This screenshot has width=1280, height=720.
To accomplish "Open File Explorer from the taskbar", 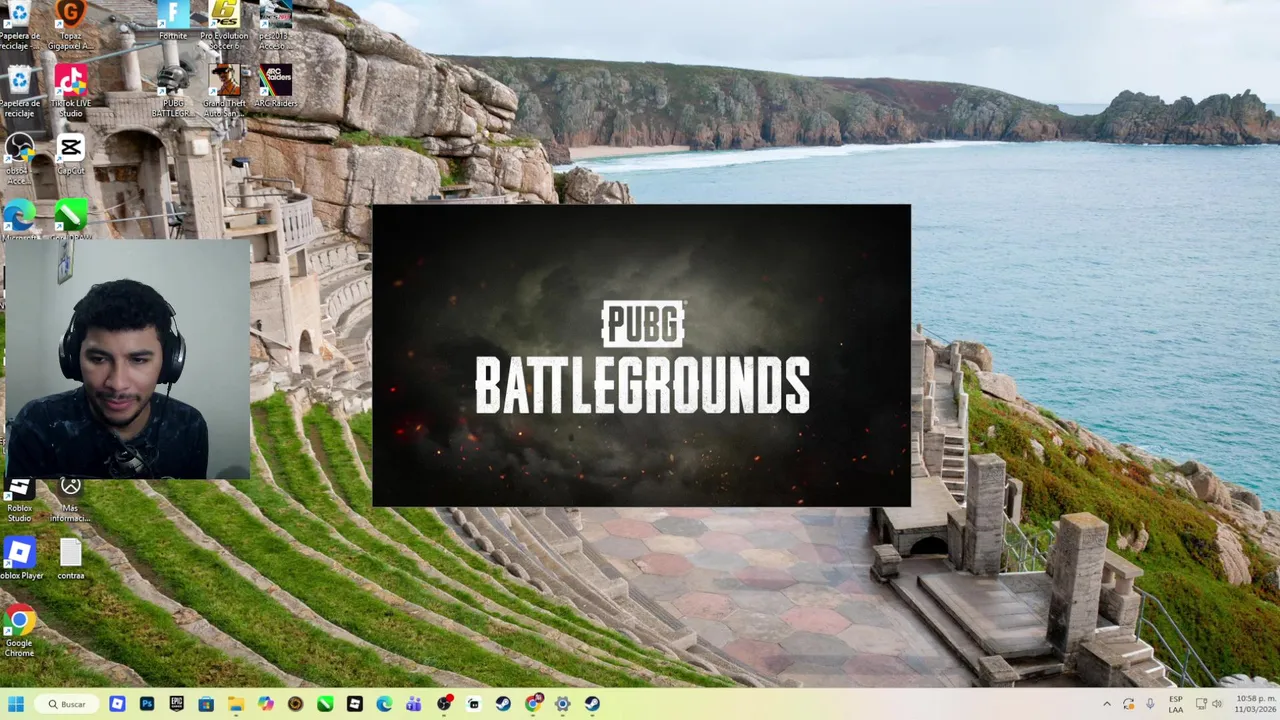I will [x=236, y=704].
